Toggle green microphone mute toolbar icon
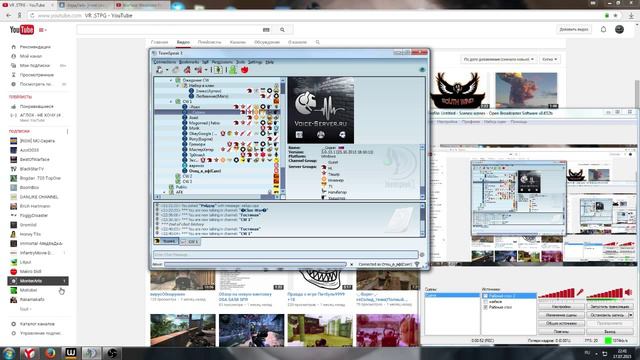The height and width of the screenshot is (360, 640). click(x=218, y=70)
